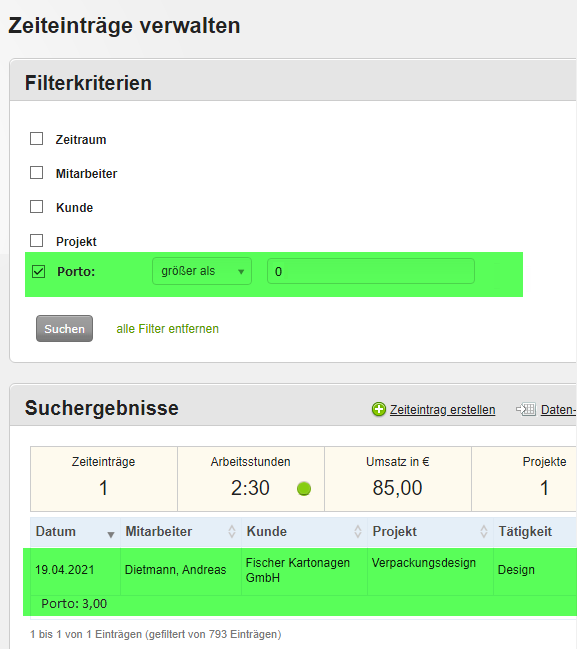This screenshot has width=577, height=649.
Task: Click the Suchen button
Action: (x=64, y=329)
